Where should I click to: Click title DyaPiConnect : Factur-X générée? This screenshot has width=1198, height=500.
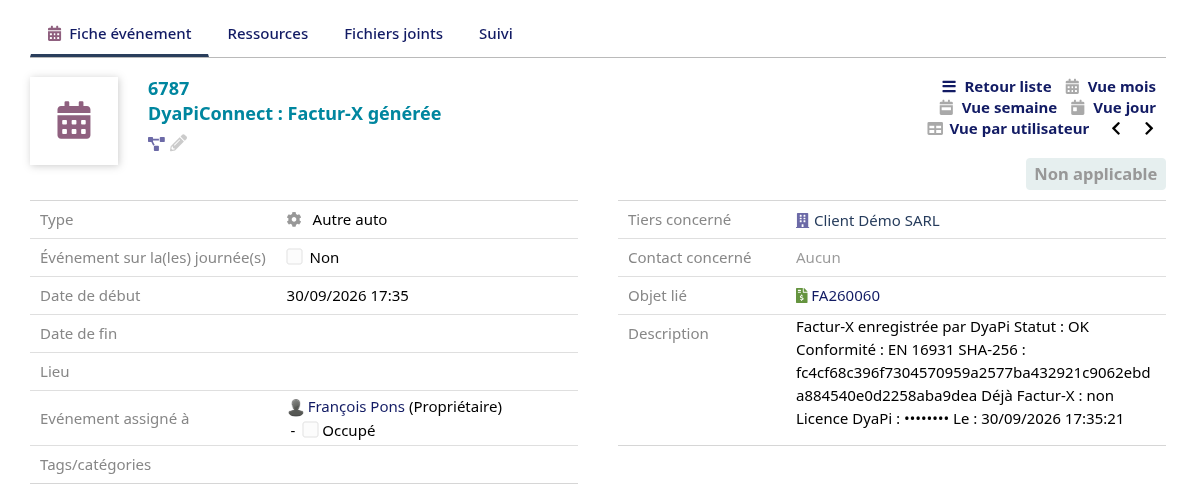click(x=294, y=114)
